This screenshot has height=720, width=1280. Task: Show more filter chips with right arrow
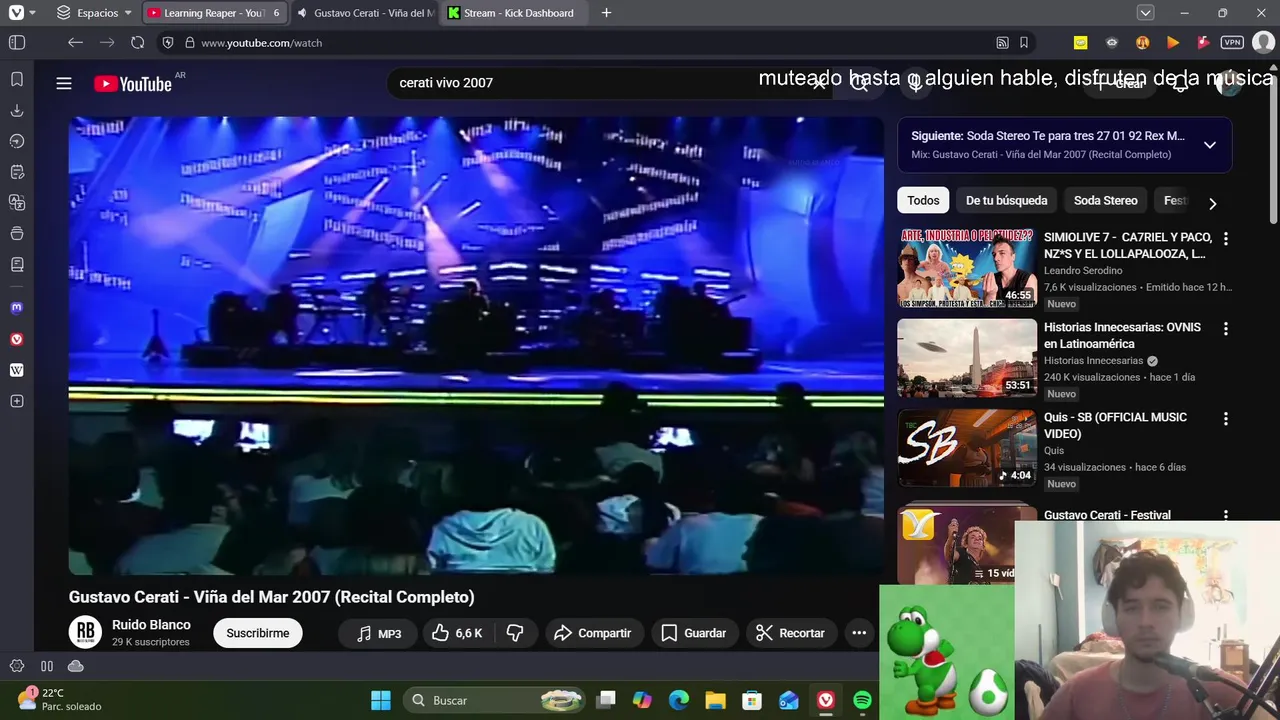pyautogui.click(x=1212, y=203)
